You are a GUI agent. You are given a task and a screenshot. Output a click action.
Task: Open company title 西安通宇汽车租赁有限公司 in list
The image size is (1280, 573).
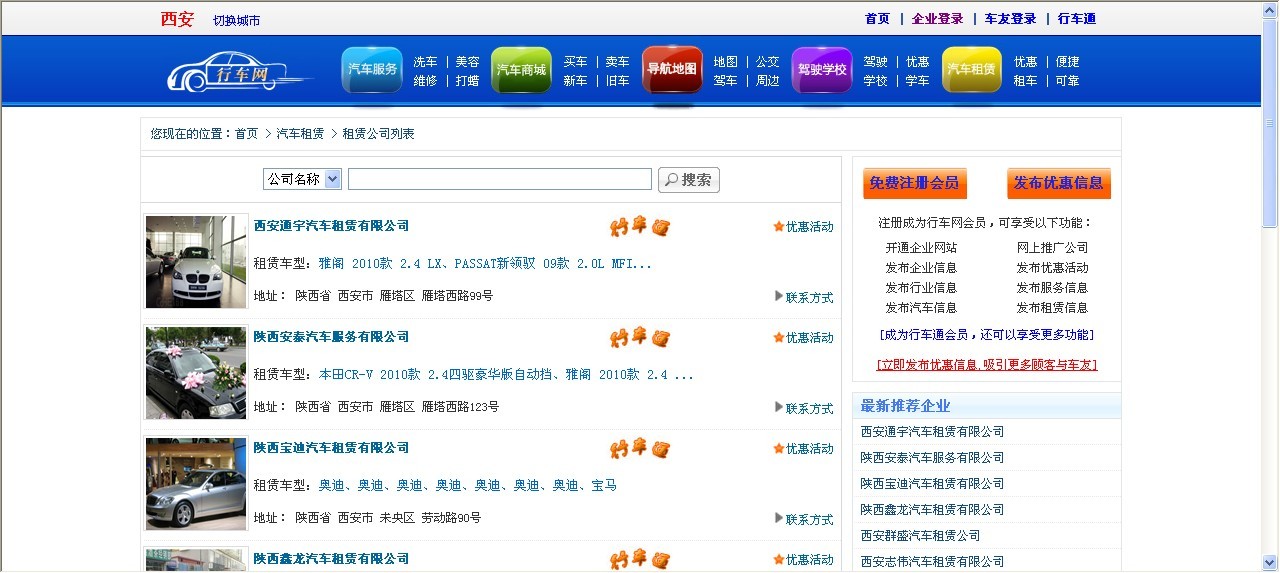(331, 226)
